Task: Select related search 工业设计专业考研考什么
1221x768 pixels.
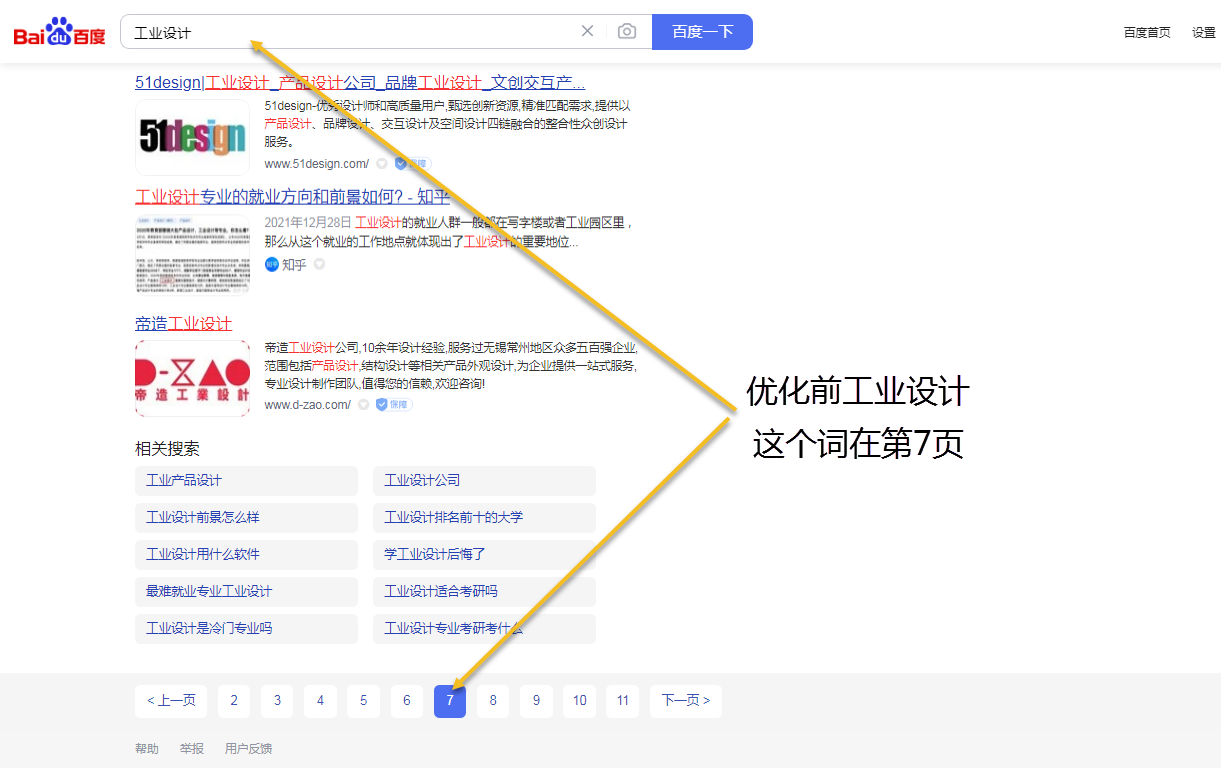Action: [x=484, y=629]
